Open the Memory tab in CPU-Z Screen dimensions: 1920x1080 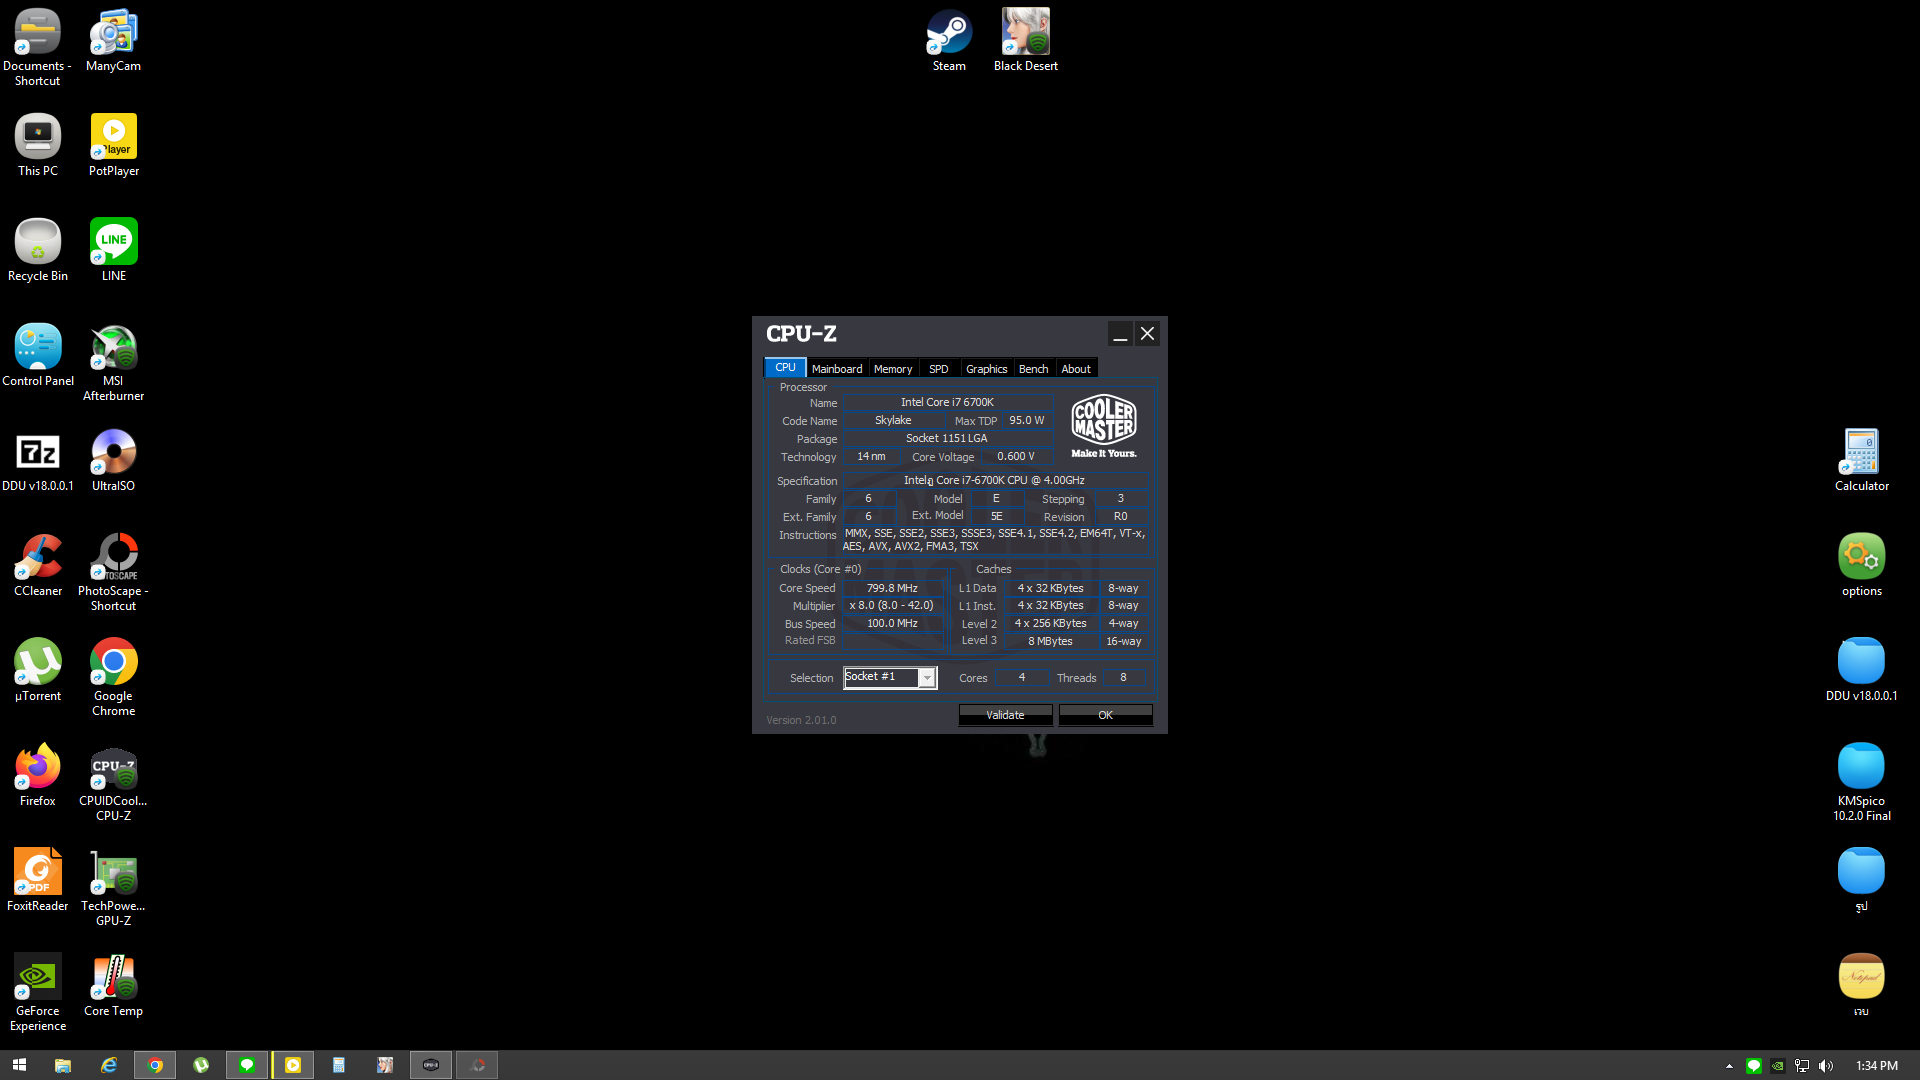pyautogui.click(x=892, y=369)
